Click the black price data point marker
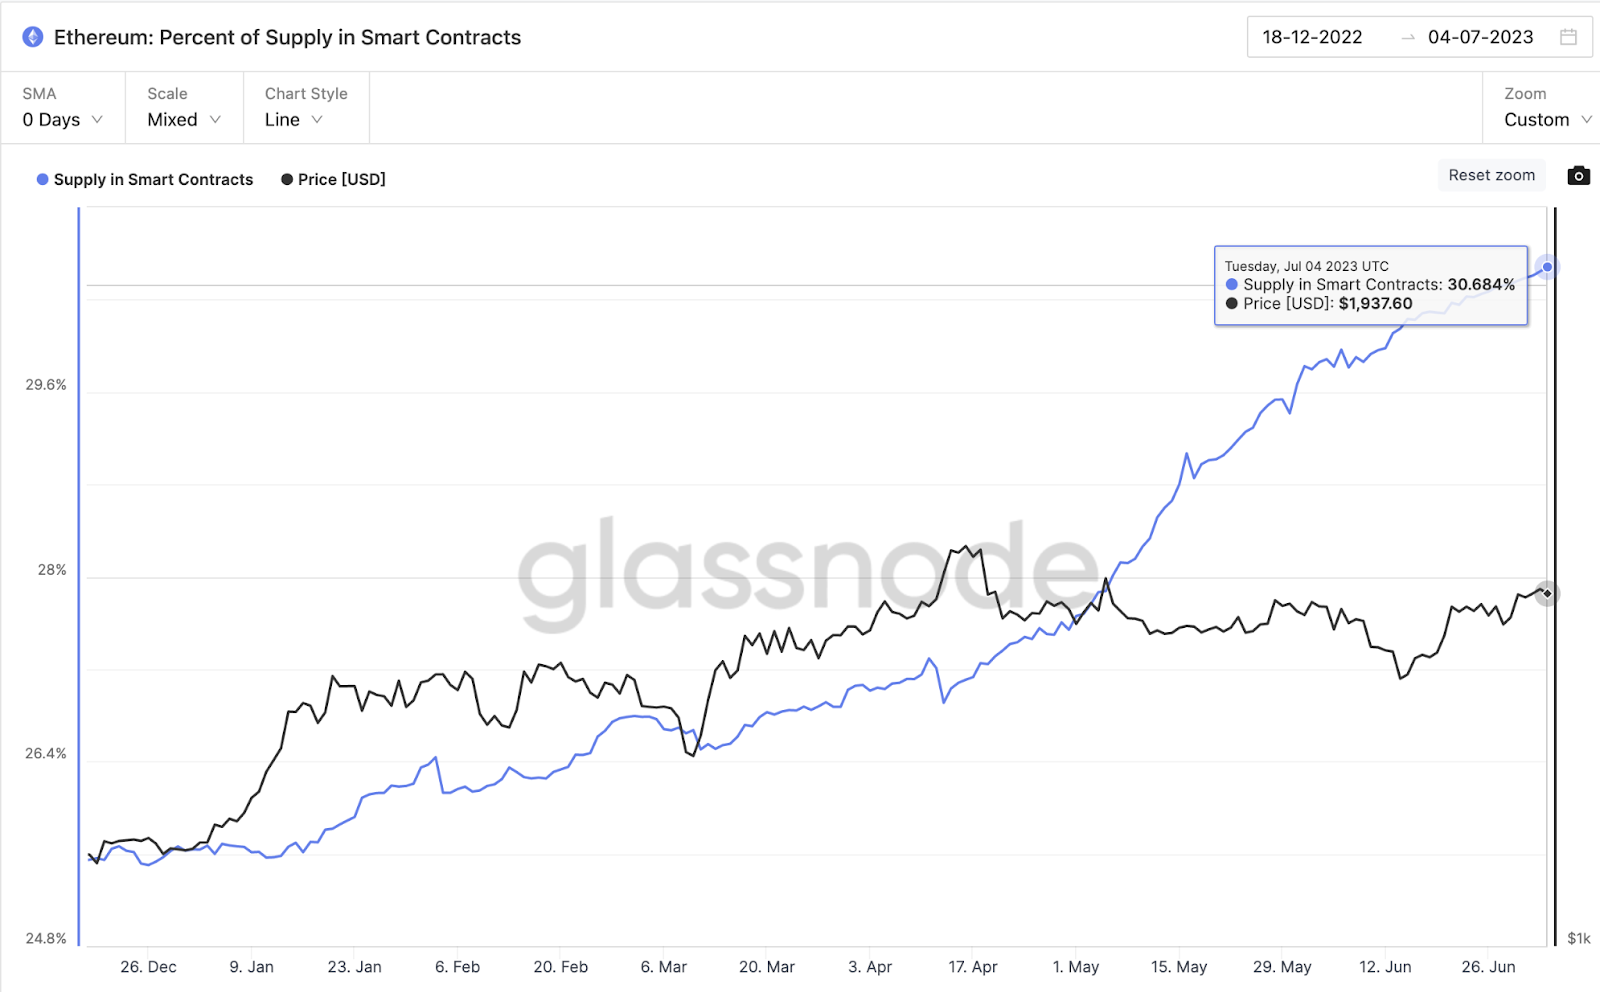Image resolution: width=1600 pixels, height=992 pixels. pos(1547,593)
